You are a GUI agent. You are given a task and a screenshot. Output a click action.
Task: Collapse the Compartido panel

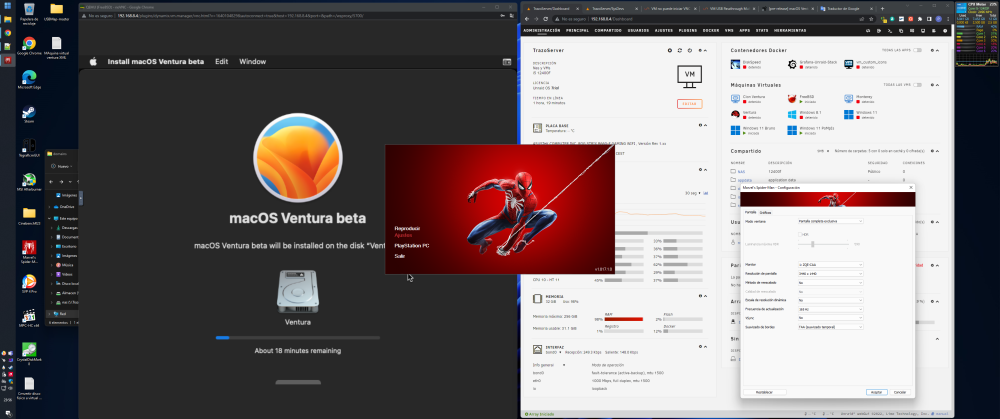click(936, 152)
